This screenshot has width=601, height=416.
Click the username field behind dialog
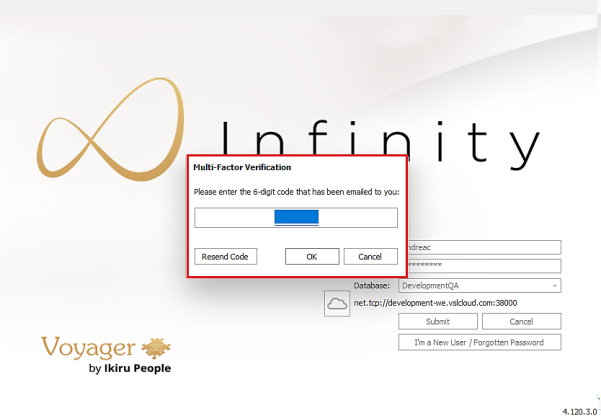[484, 247]
